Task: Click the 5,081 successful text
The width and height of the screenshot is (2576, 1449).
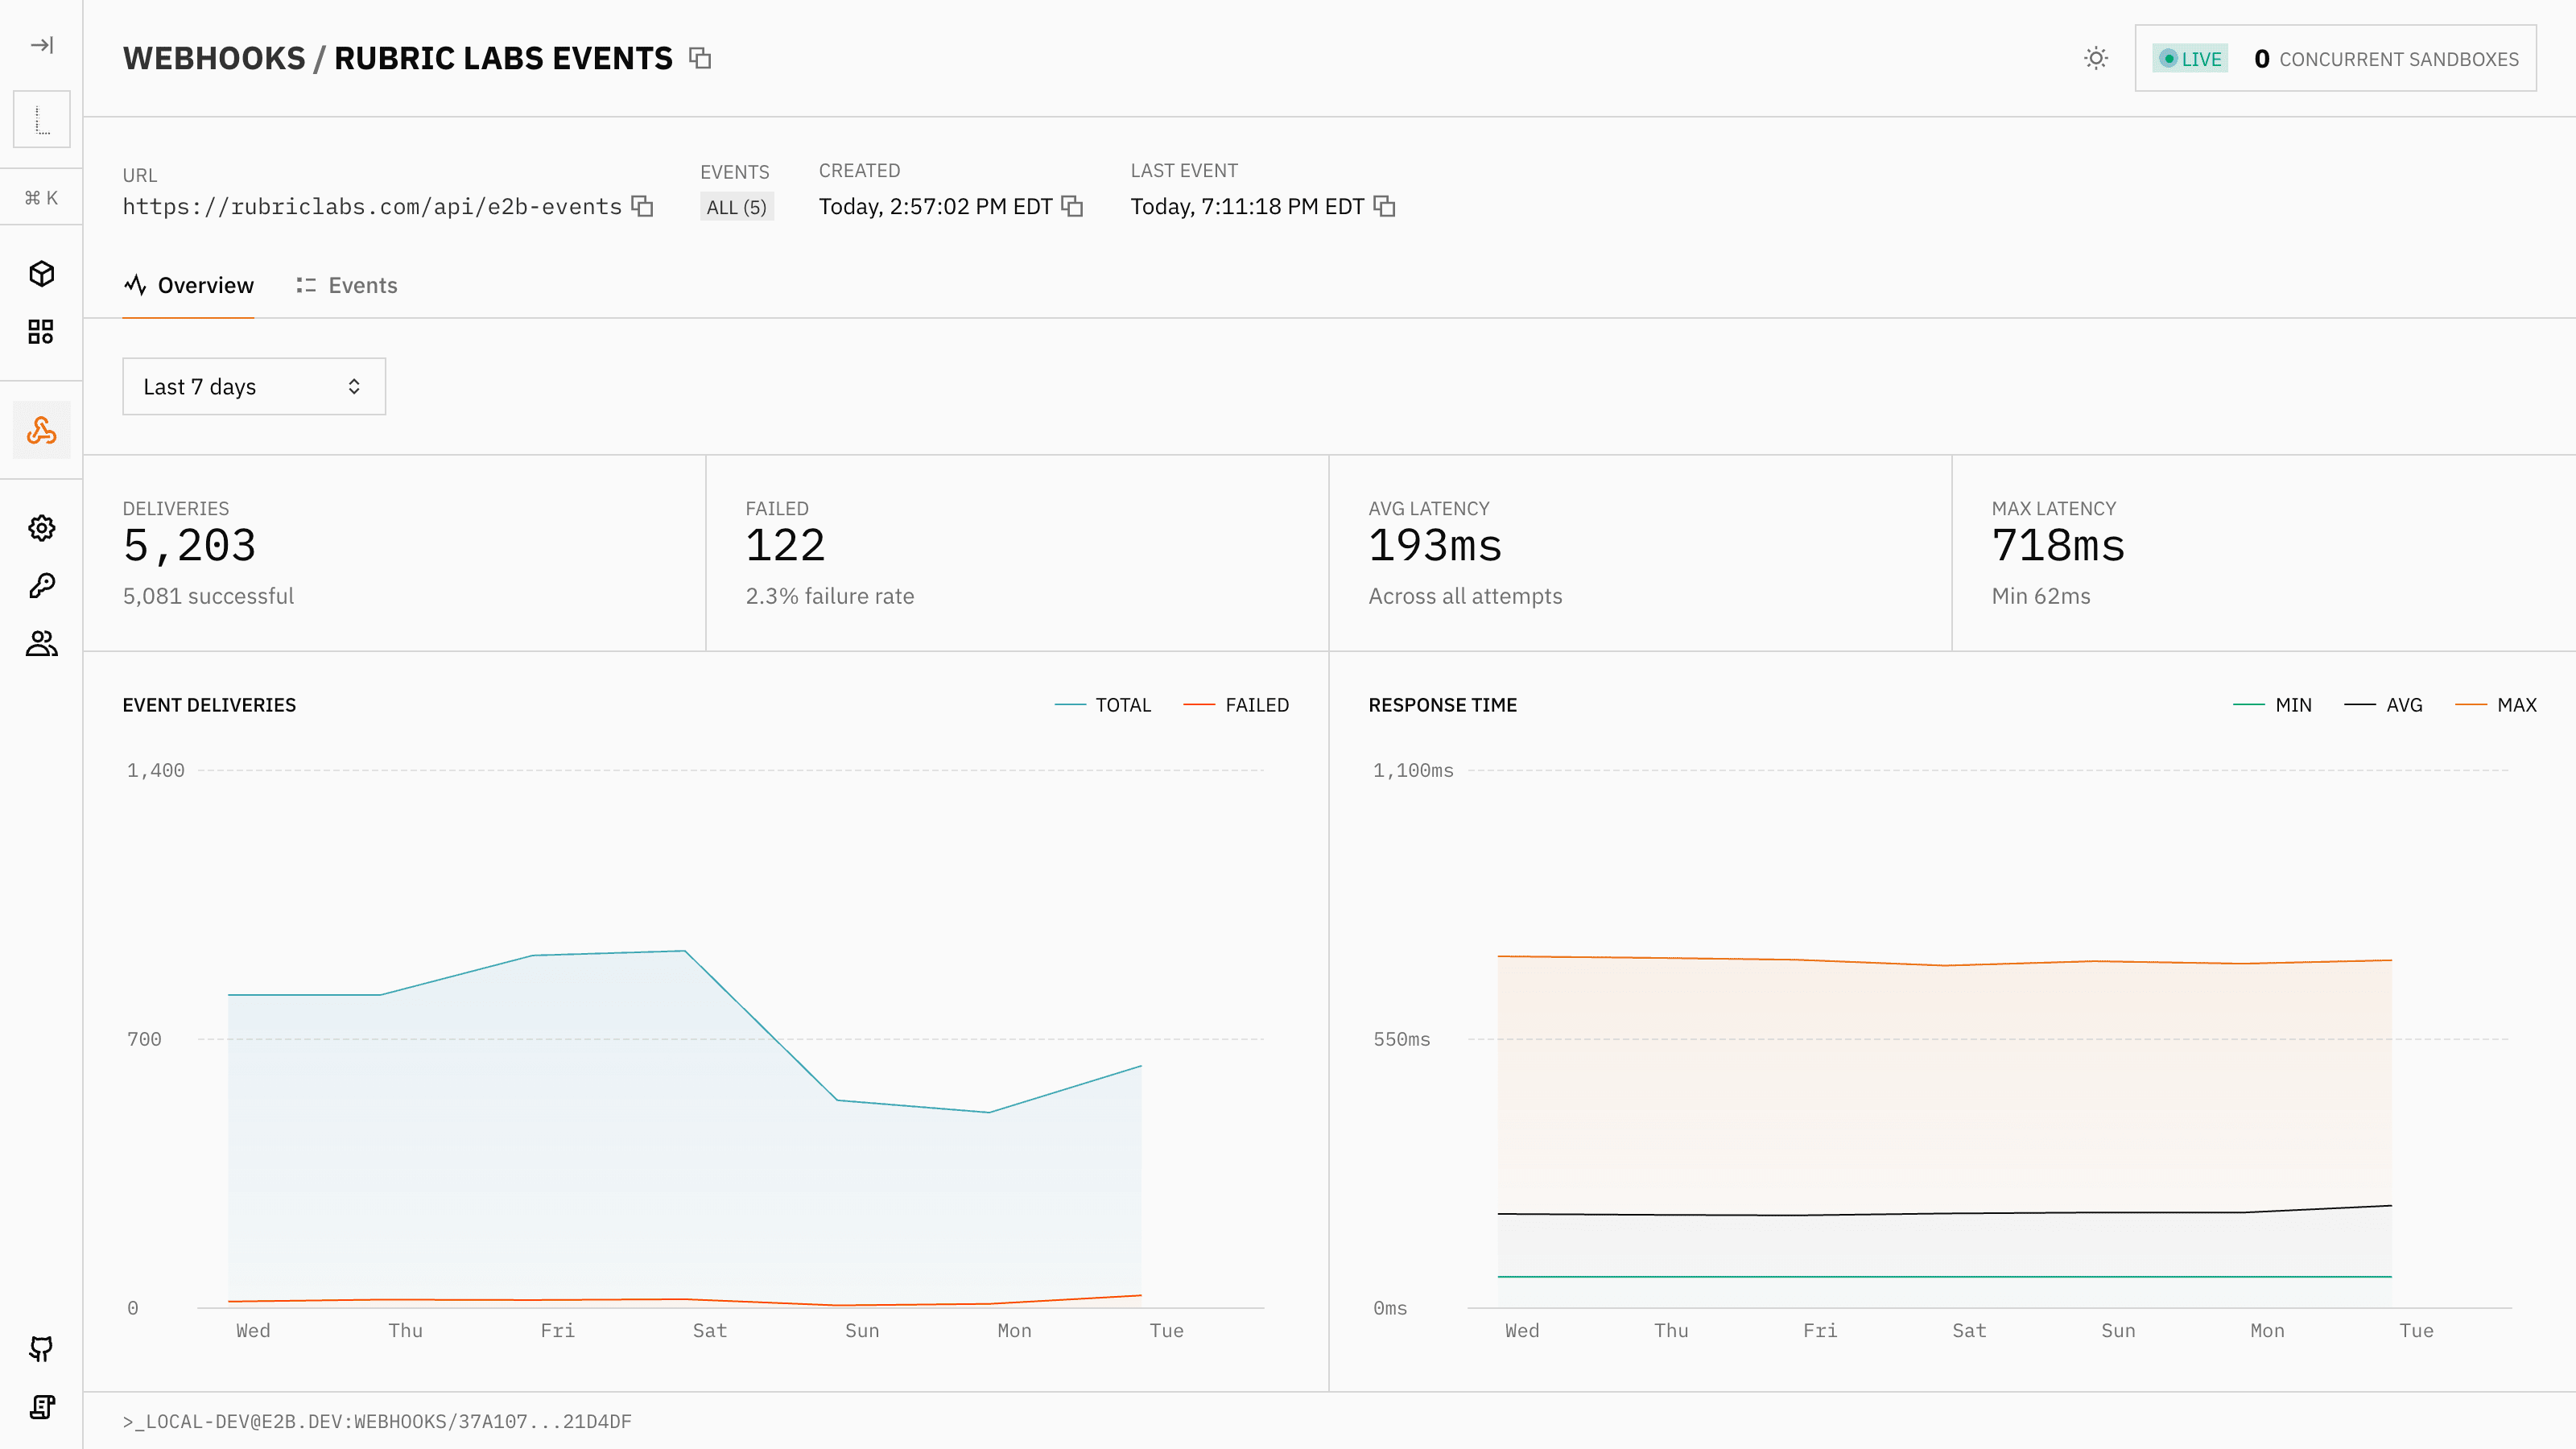Action: pos(208,596)
